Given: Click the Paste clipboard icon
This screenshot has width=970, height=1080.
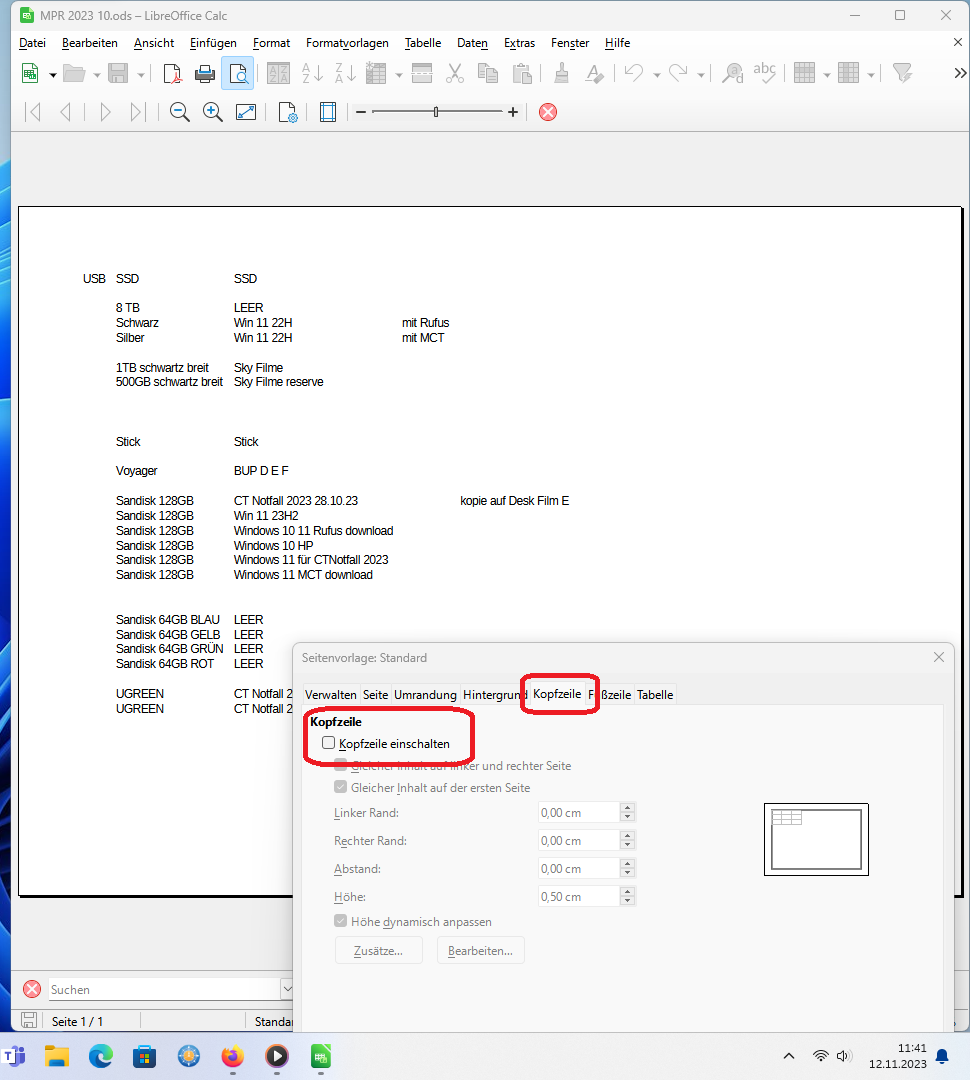Looking at the screenshot, I should click(522, 73).
